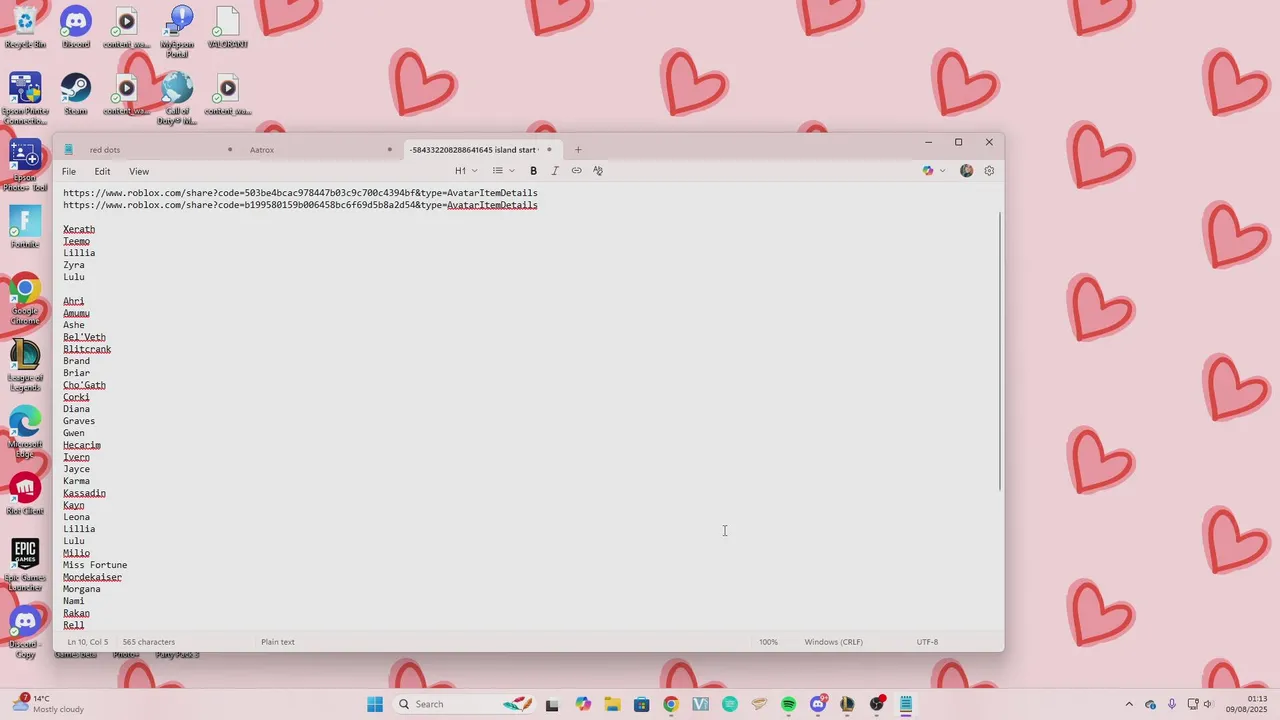Select the Microsoft Edge desktop shortcut

pyautogui.click(x=25, y=432)
